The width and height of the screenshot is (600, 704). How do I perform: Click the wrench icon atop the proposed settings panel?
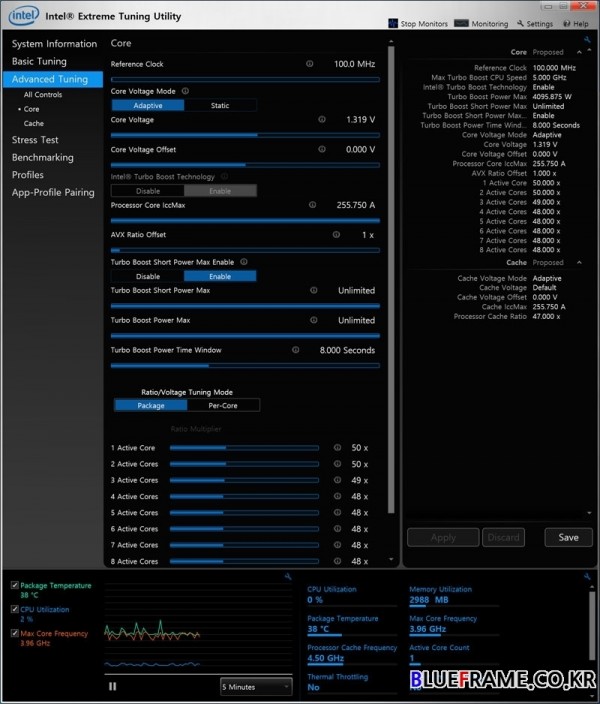point(587,40)
